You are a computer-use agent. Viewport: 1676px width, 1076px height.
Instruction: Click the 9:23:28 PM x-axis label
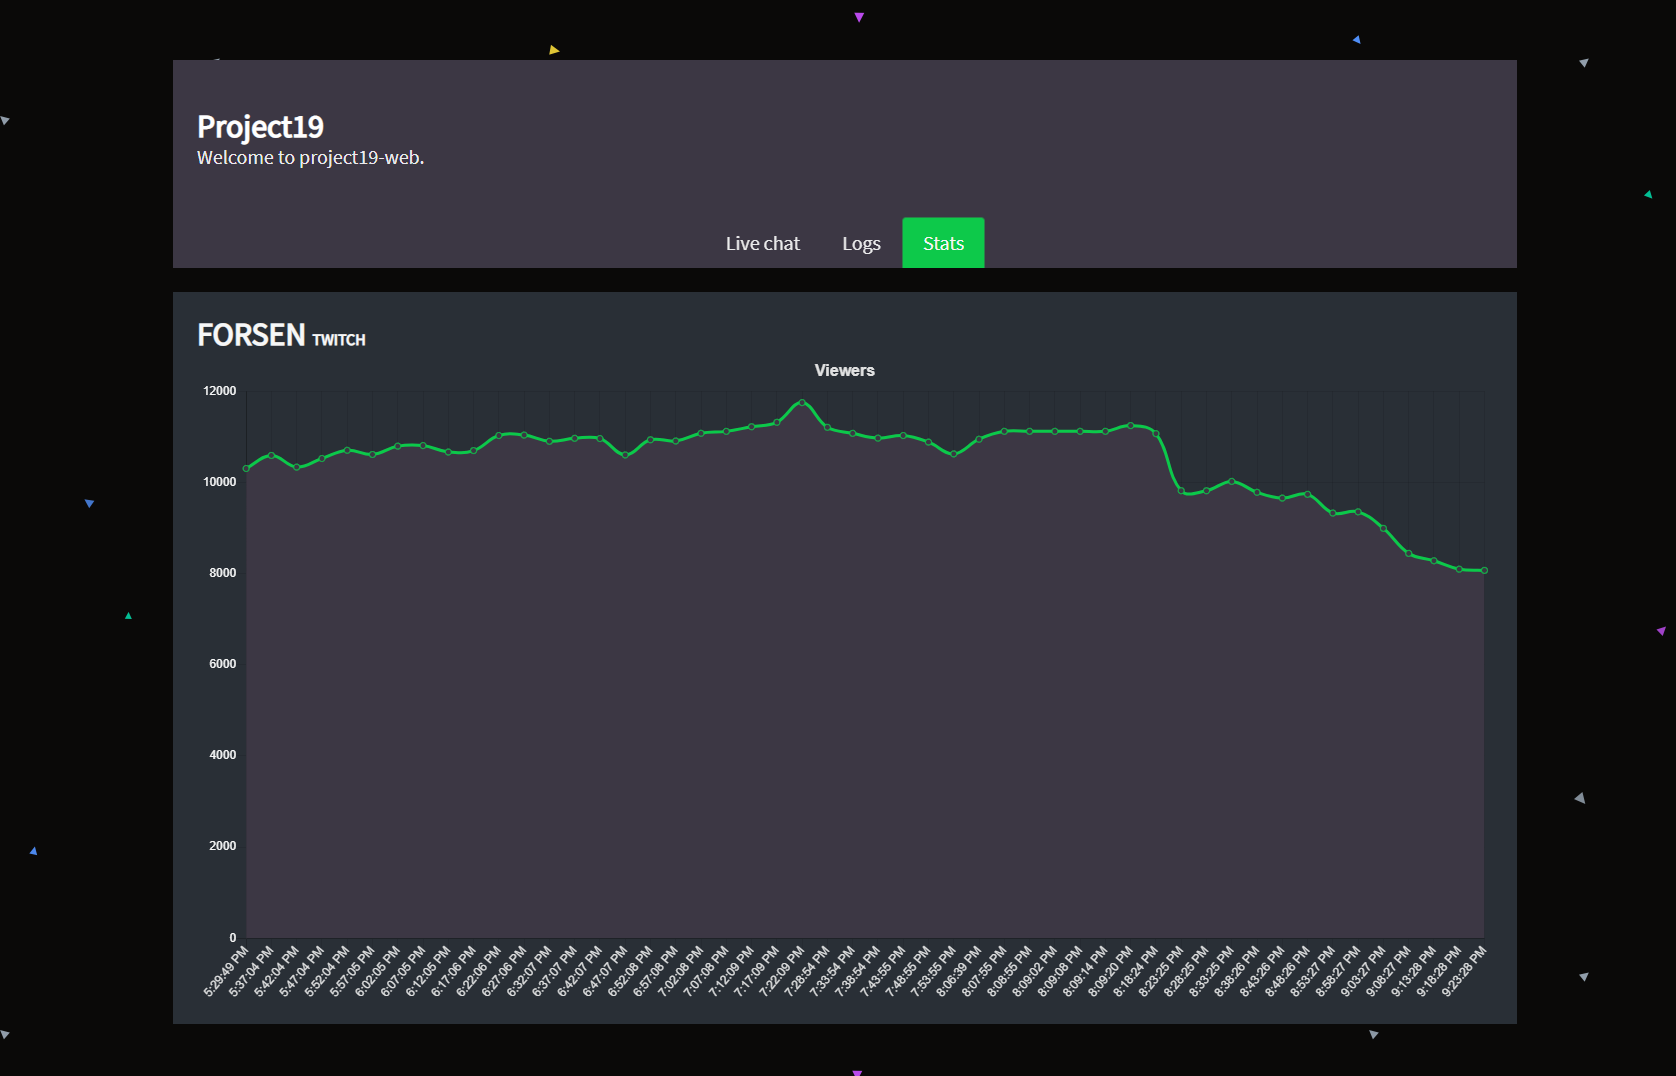tap(1464, 971)
